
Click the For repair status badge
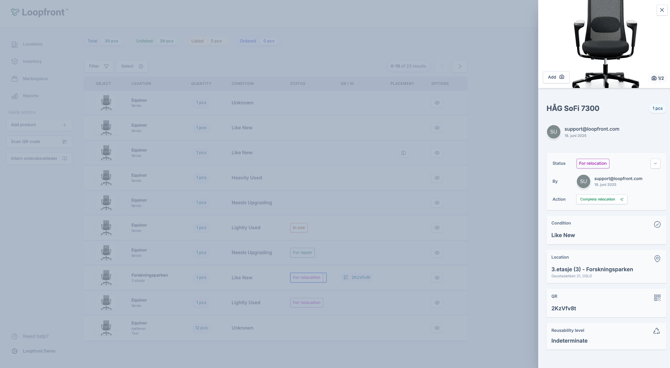(302, 253)
